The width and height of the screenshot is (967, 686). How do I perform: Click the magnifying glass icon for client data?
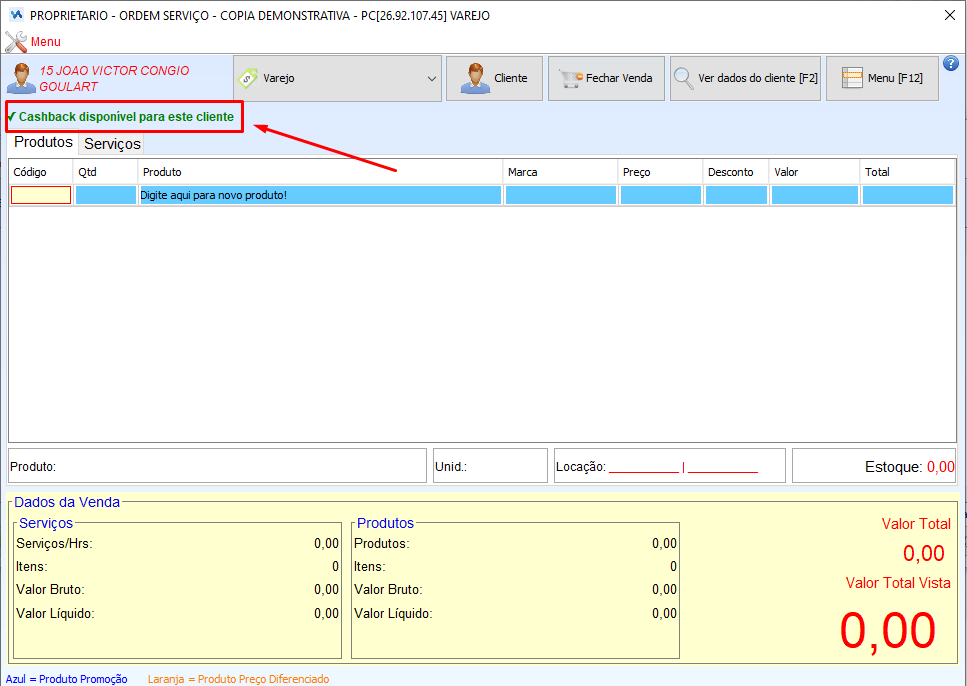click(x=684, y=78)
